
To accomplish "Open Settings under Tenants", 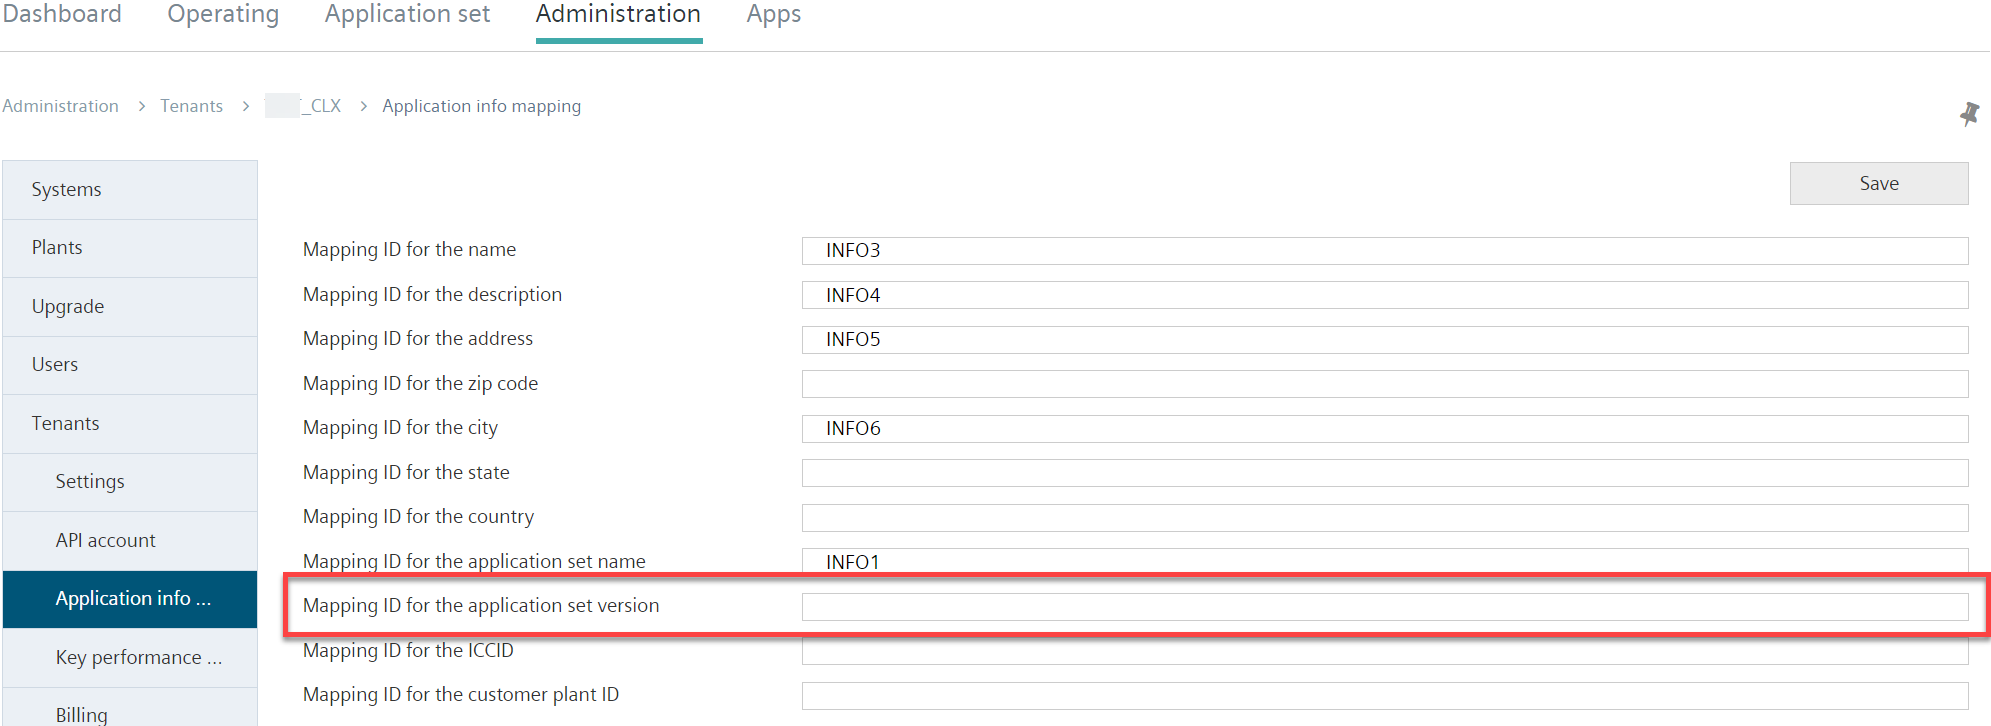I will click(x=130, y=482).
